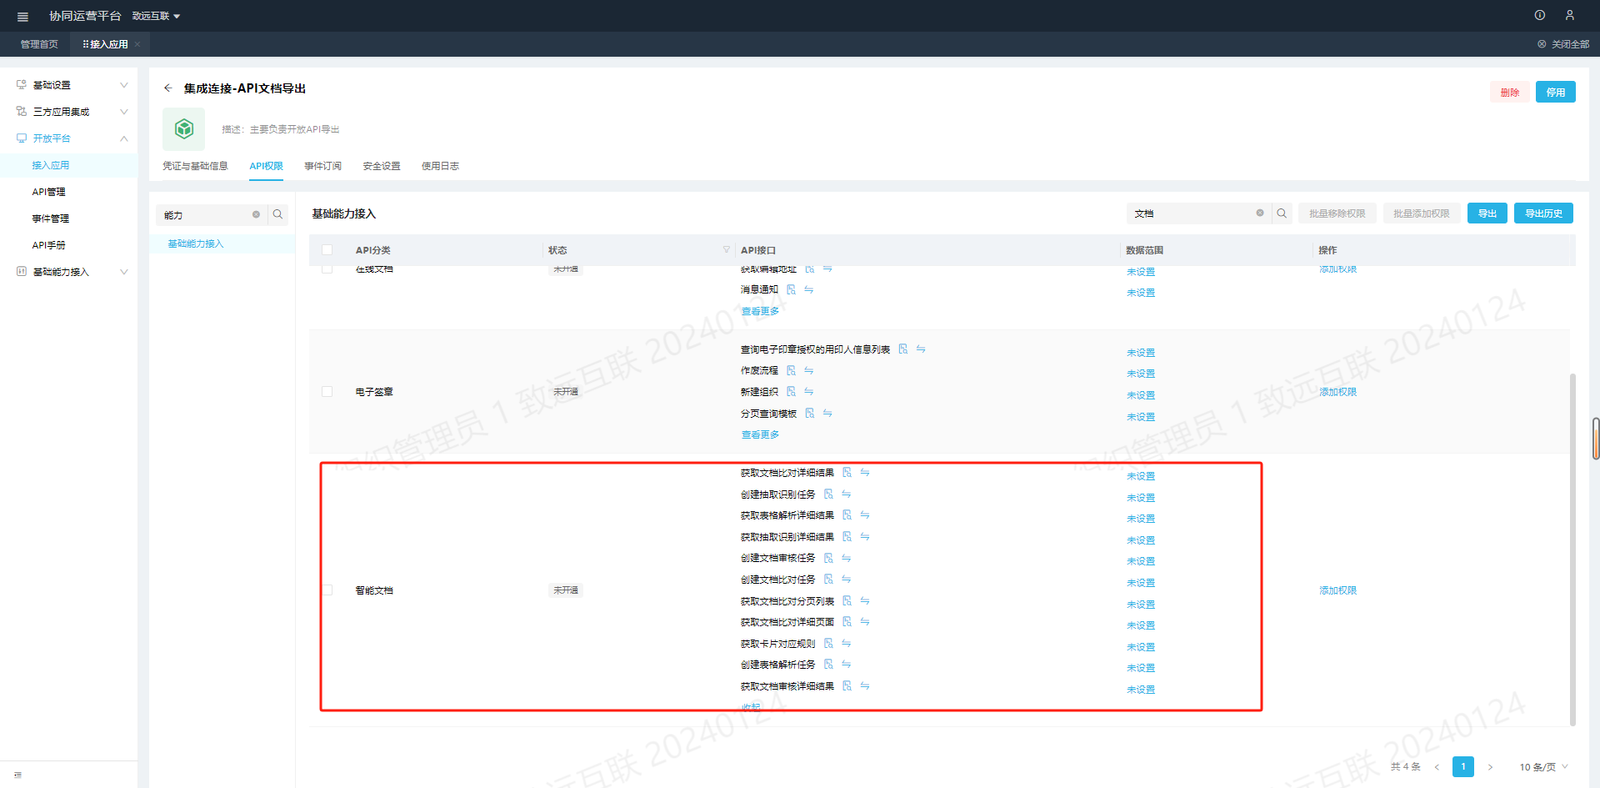Open the document icon beside 消息通知
This screenshot has height=788, width=1600.
(791, 290)
